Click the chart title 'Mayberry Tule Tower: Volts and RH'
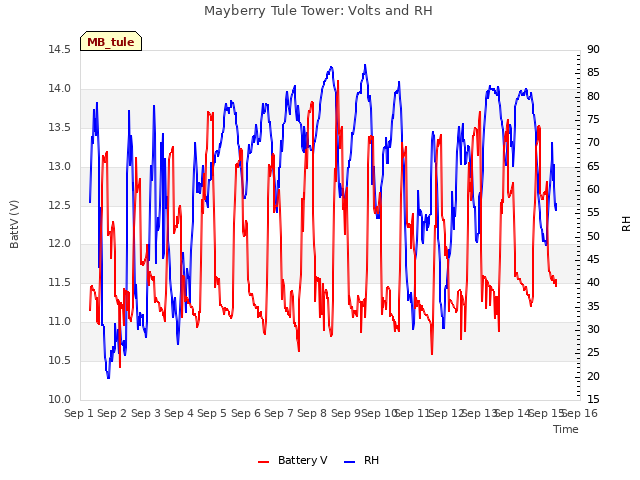640x480 pixels. click(318, 11)
